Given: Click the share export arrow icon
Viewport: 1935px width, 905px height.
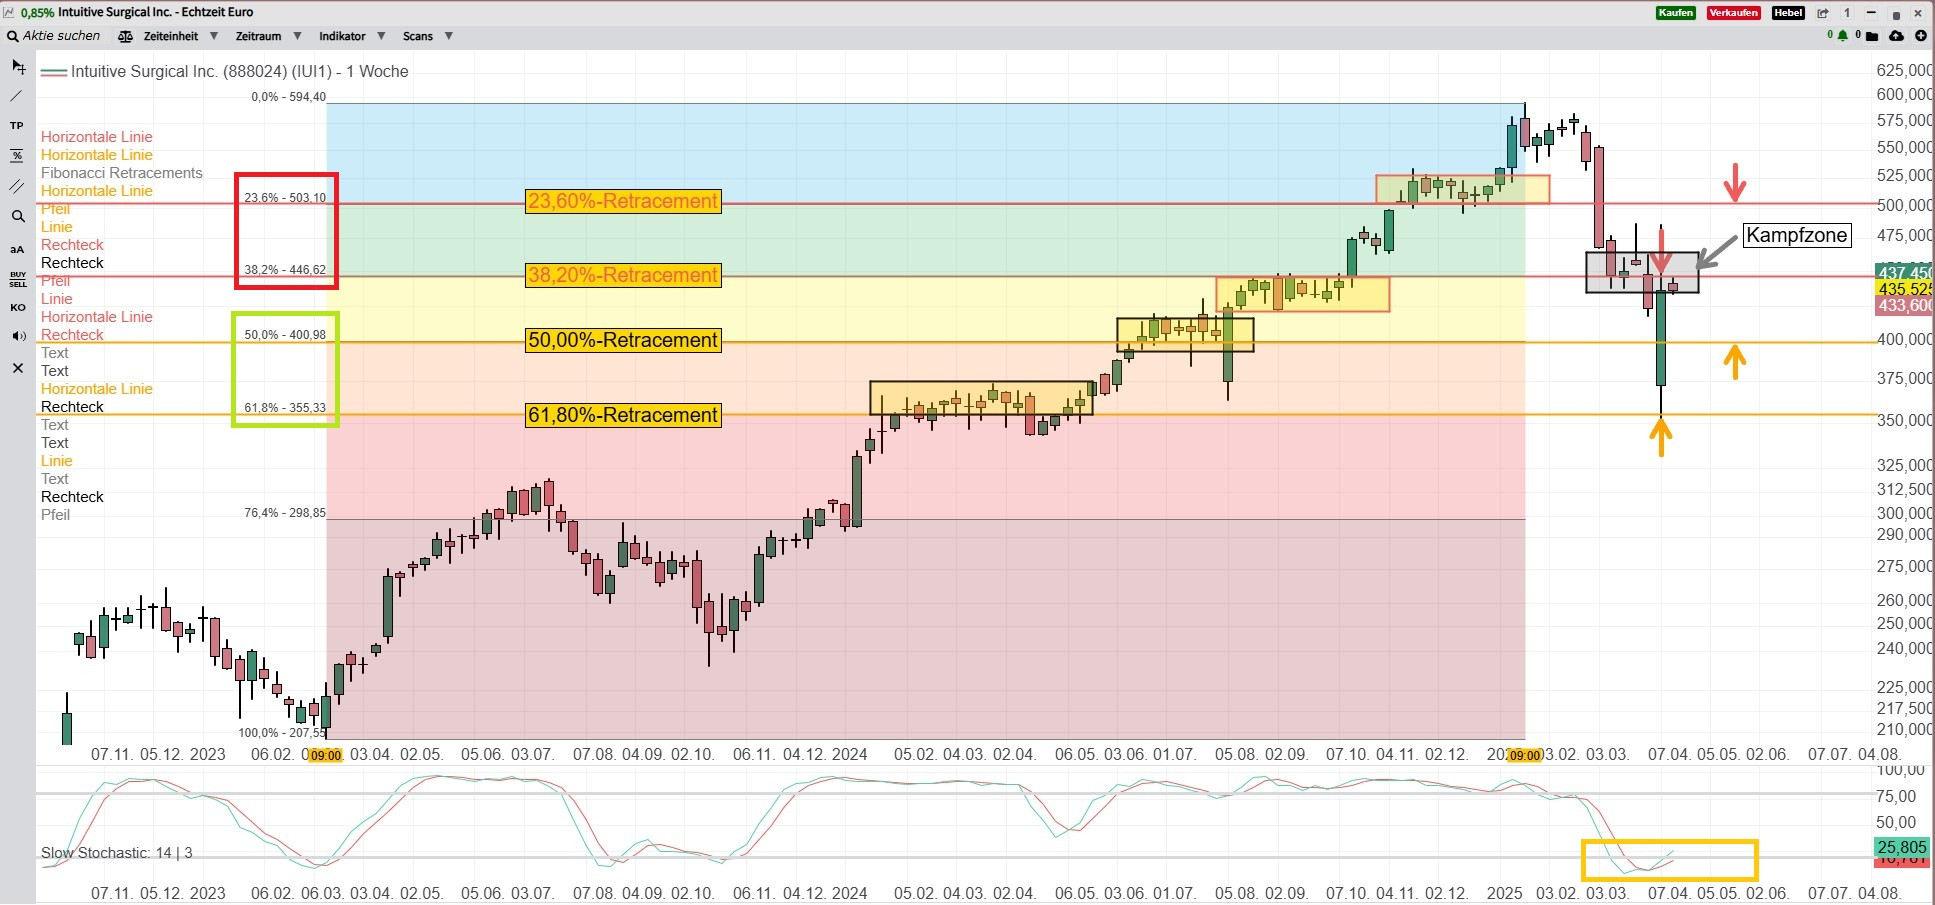Looking at the screenshot, I should coord(1823,13).
